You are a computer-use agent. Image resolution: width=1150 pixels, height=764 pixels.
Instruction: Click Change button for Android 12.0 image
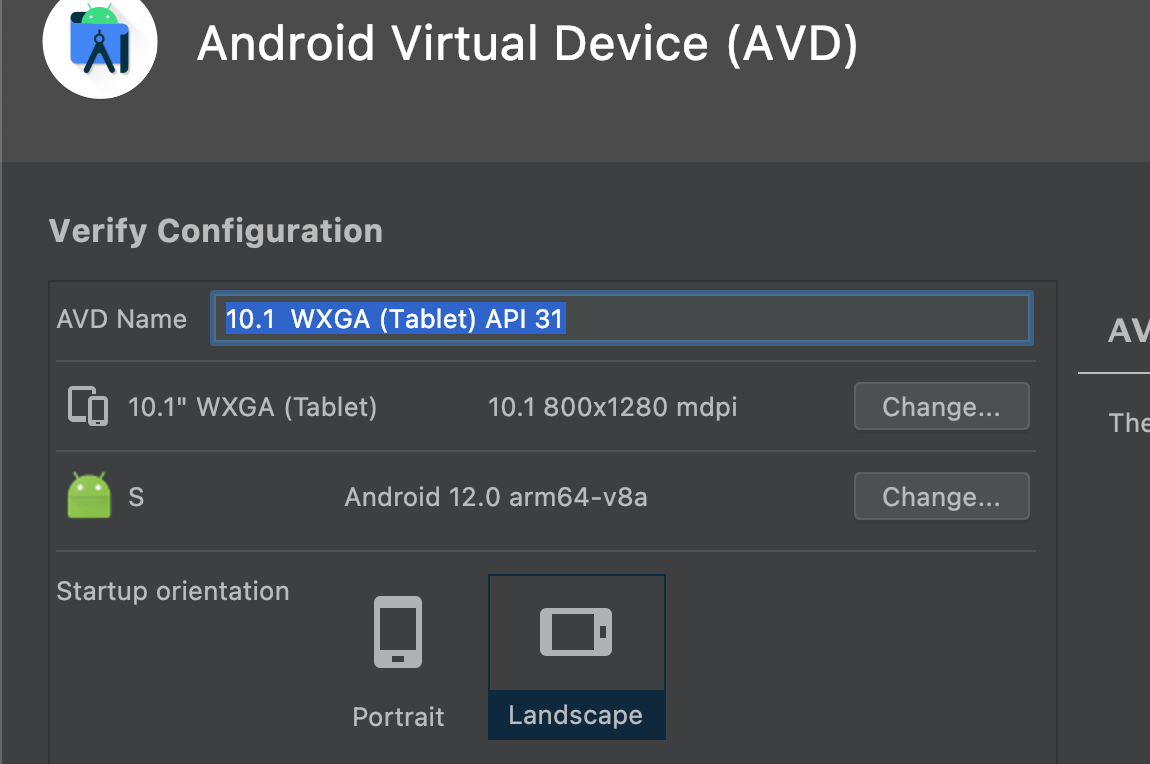tap(942, 496)
